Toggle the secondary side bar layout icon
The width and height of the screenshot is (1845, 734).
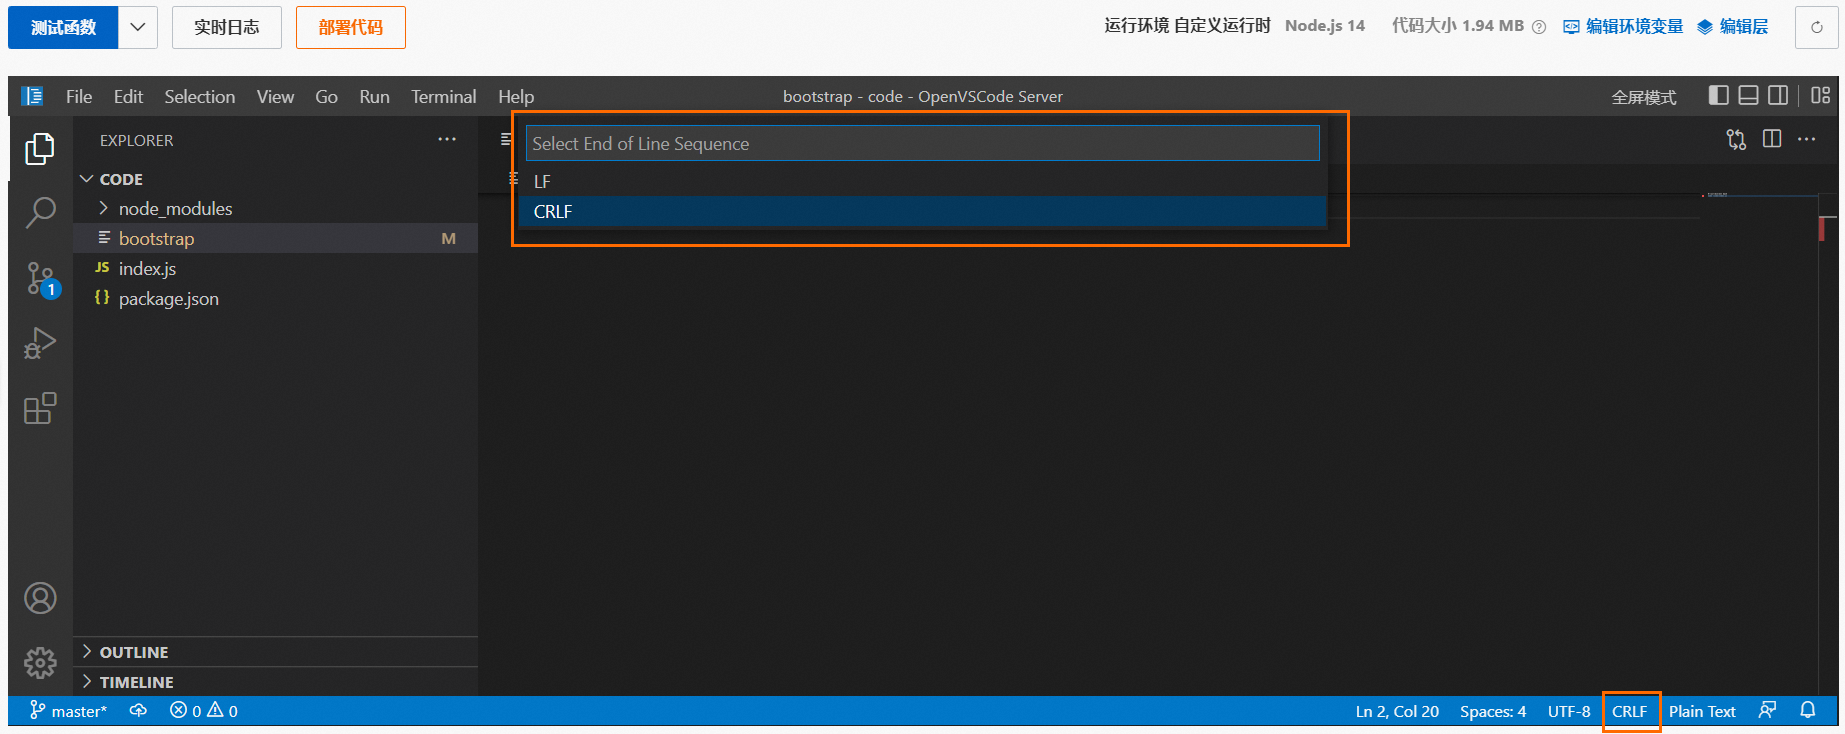click(x=1778, y=95)
